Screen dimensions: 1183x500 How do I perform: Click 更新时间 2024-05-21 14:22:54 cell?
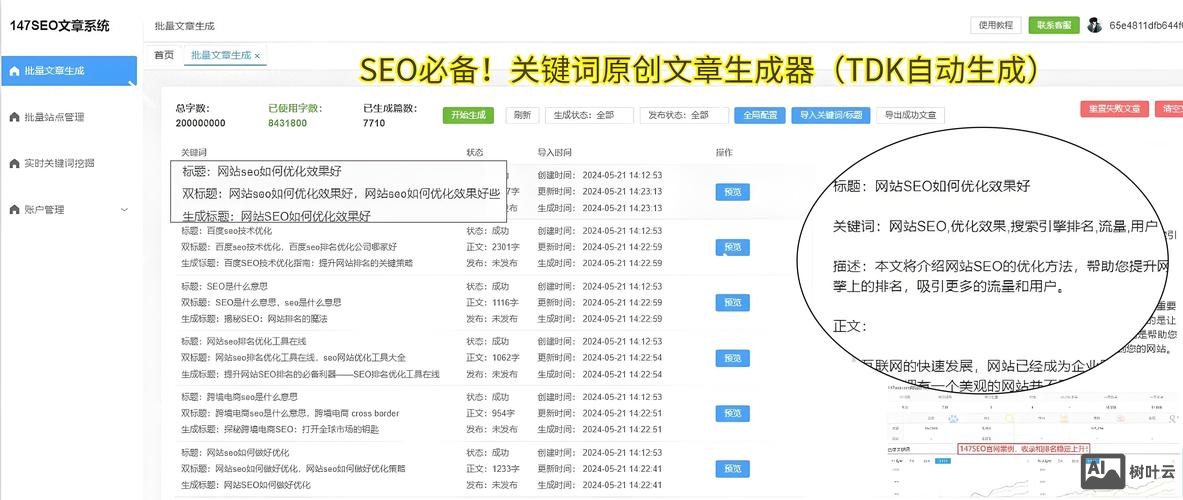tap(600, 357)
